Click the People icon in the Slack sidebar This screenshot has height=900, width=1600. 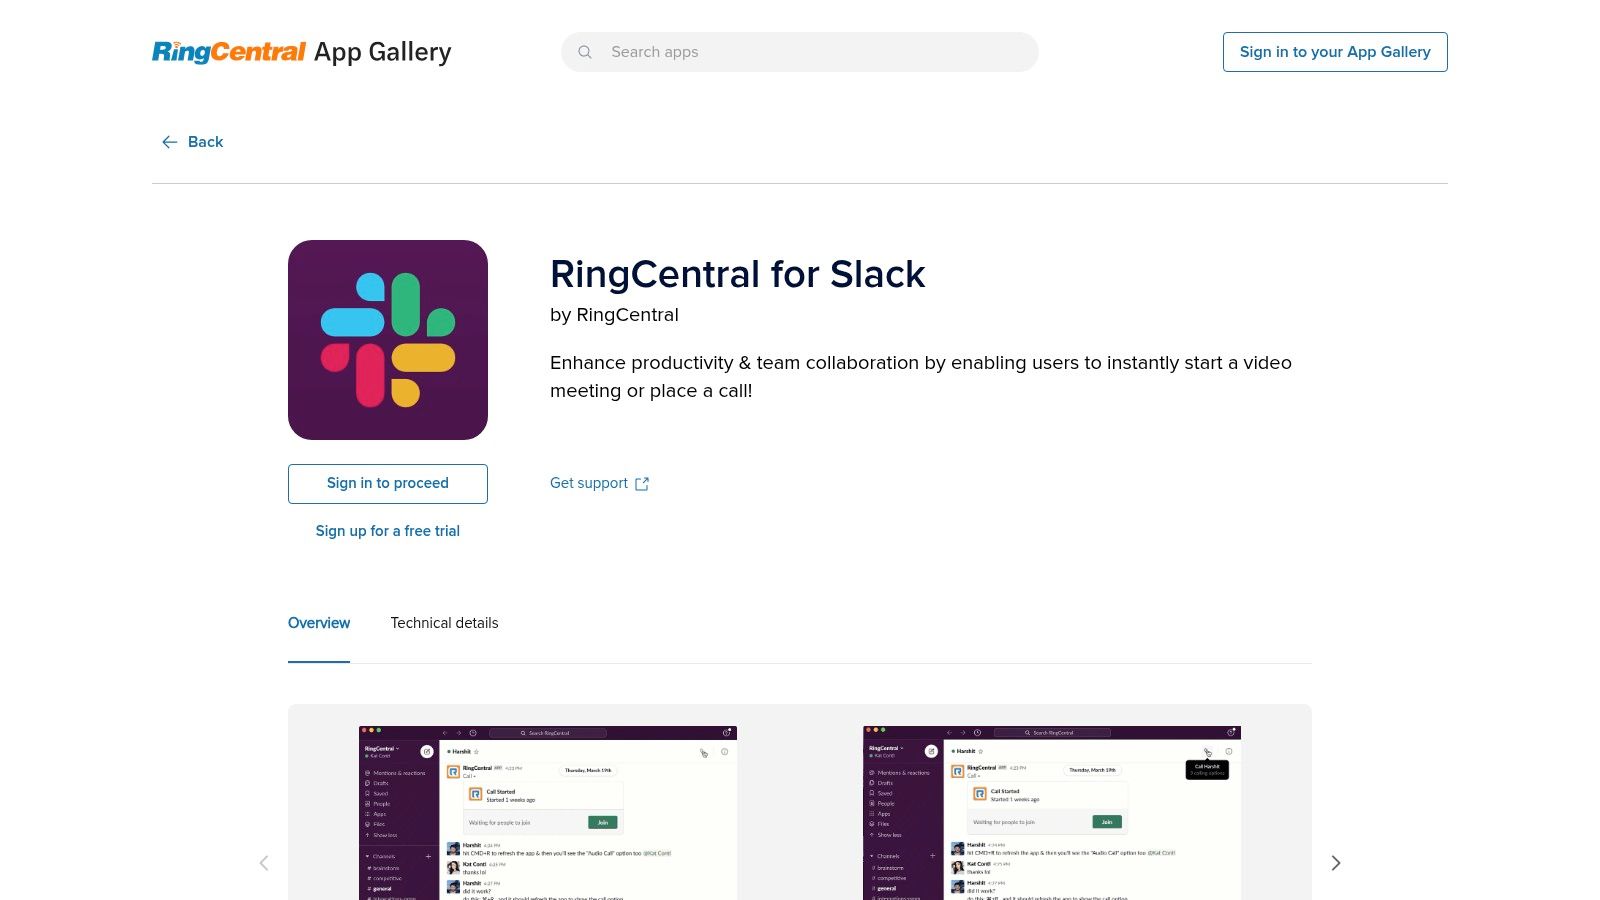[367, 804]
